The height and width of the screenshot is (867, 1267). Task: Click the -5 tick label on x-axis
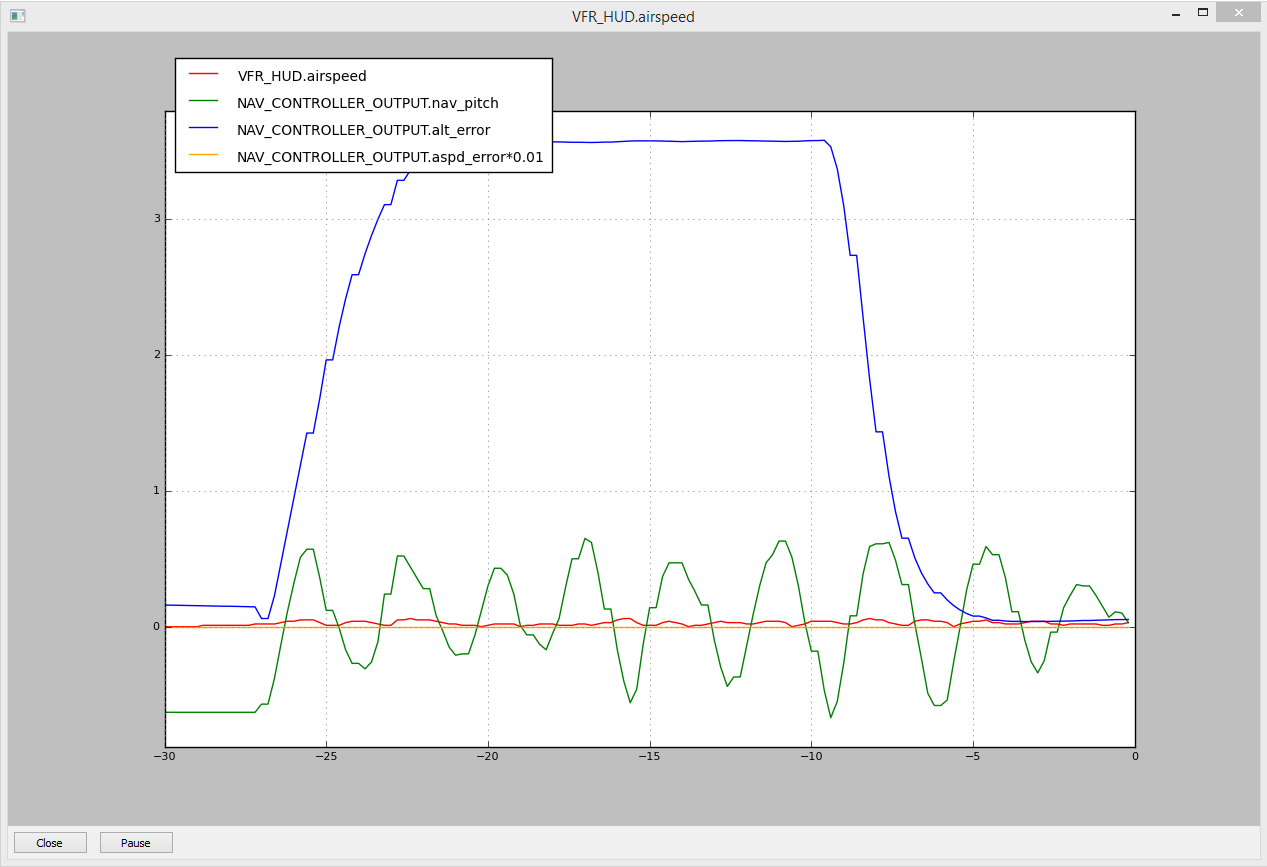click(973, 757)
